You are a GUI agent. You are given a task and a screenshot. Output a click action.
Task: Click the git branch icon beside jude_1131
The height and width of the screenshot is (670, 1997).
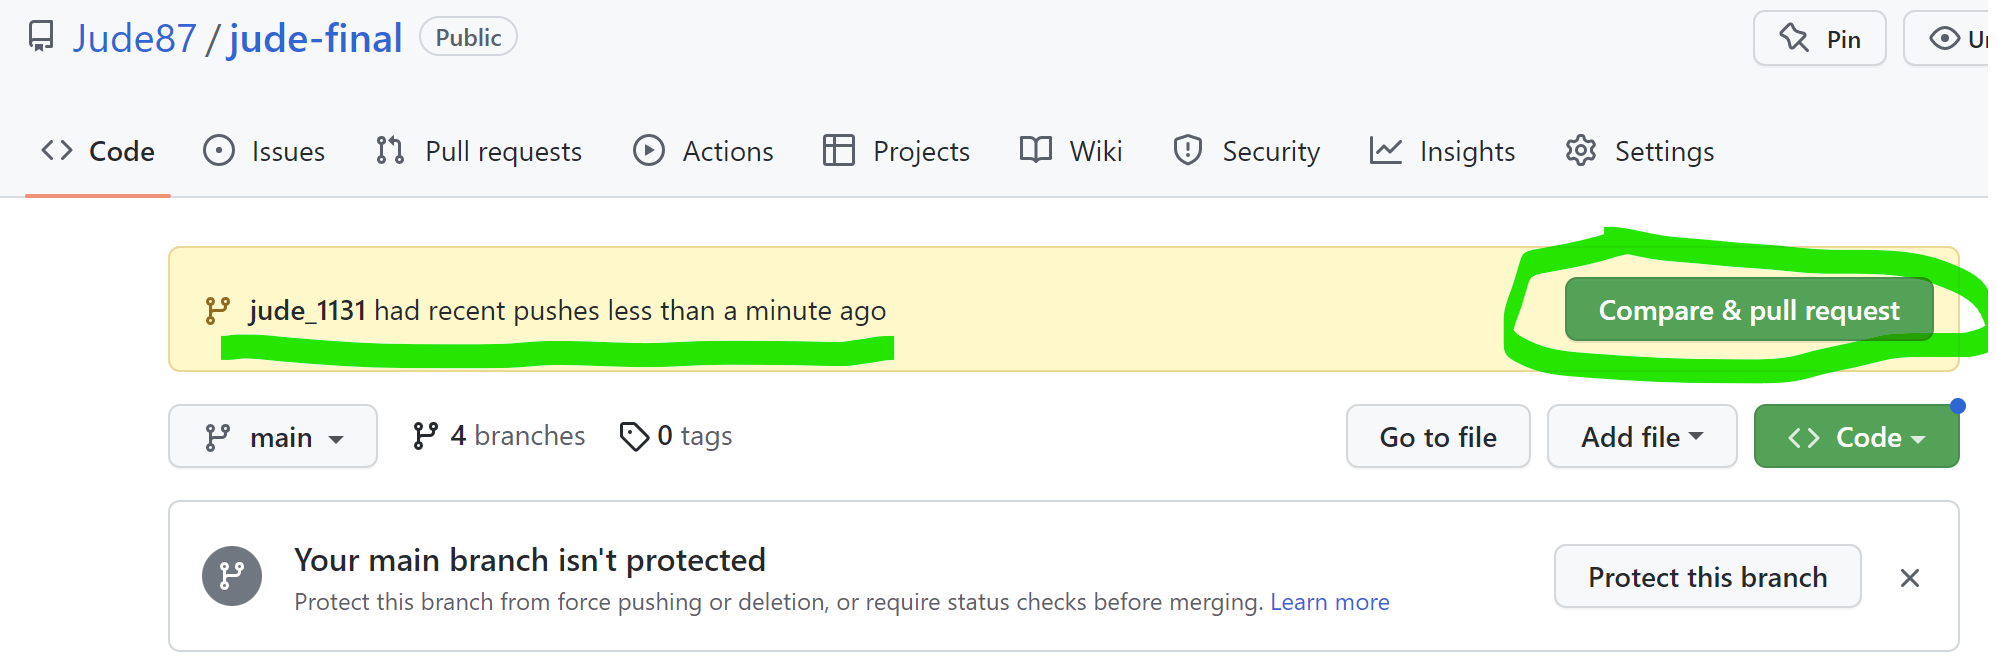217,311
